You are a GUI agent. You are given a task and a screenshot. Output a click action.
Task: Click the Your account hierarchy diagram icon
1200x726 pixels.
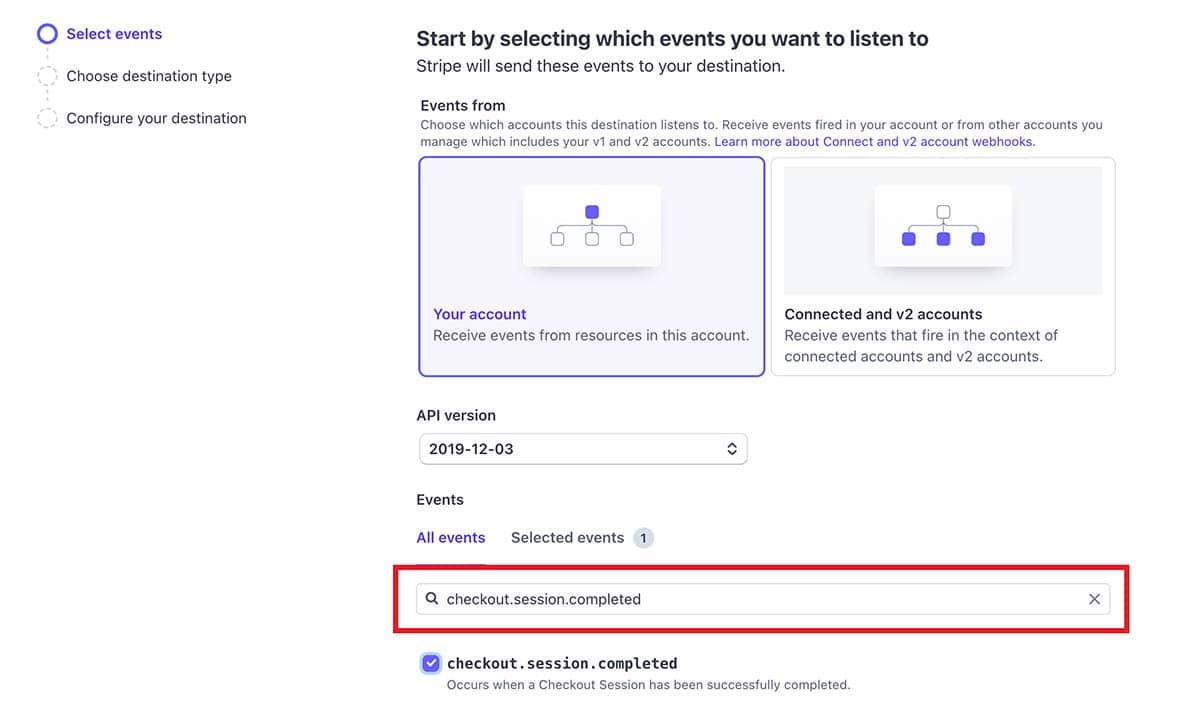pyautogui.click(x=591, y=225)
